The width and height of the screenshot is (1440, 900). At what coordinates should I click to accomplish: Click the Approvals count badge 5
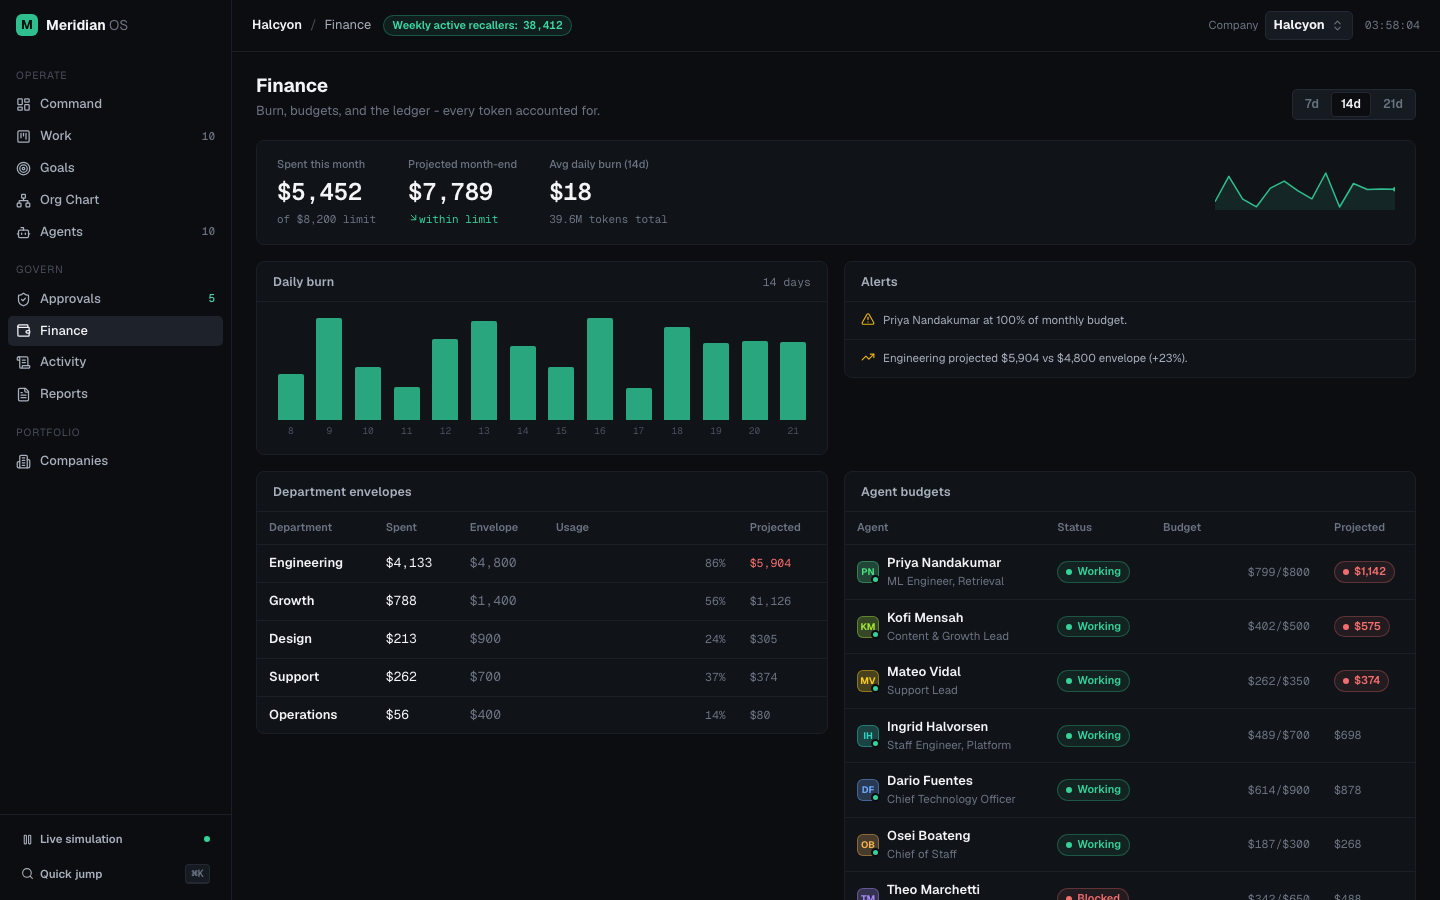click(211, 299)
